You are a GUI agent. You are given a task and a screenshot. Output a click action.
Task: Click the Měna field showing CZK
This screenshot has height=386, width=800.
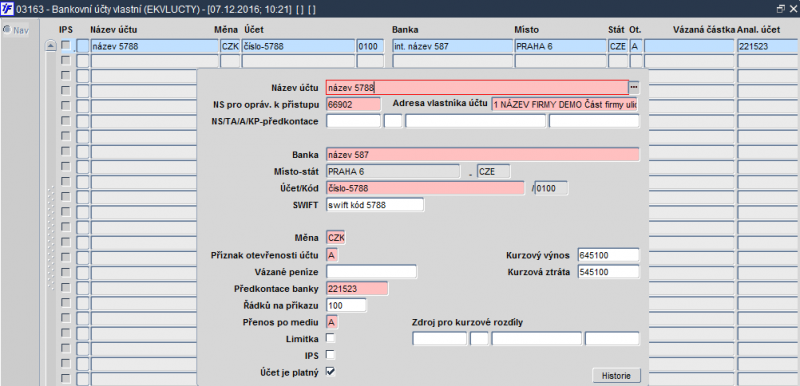(336, 238)
